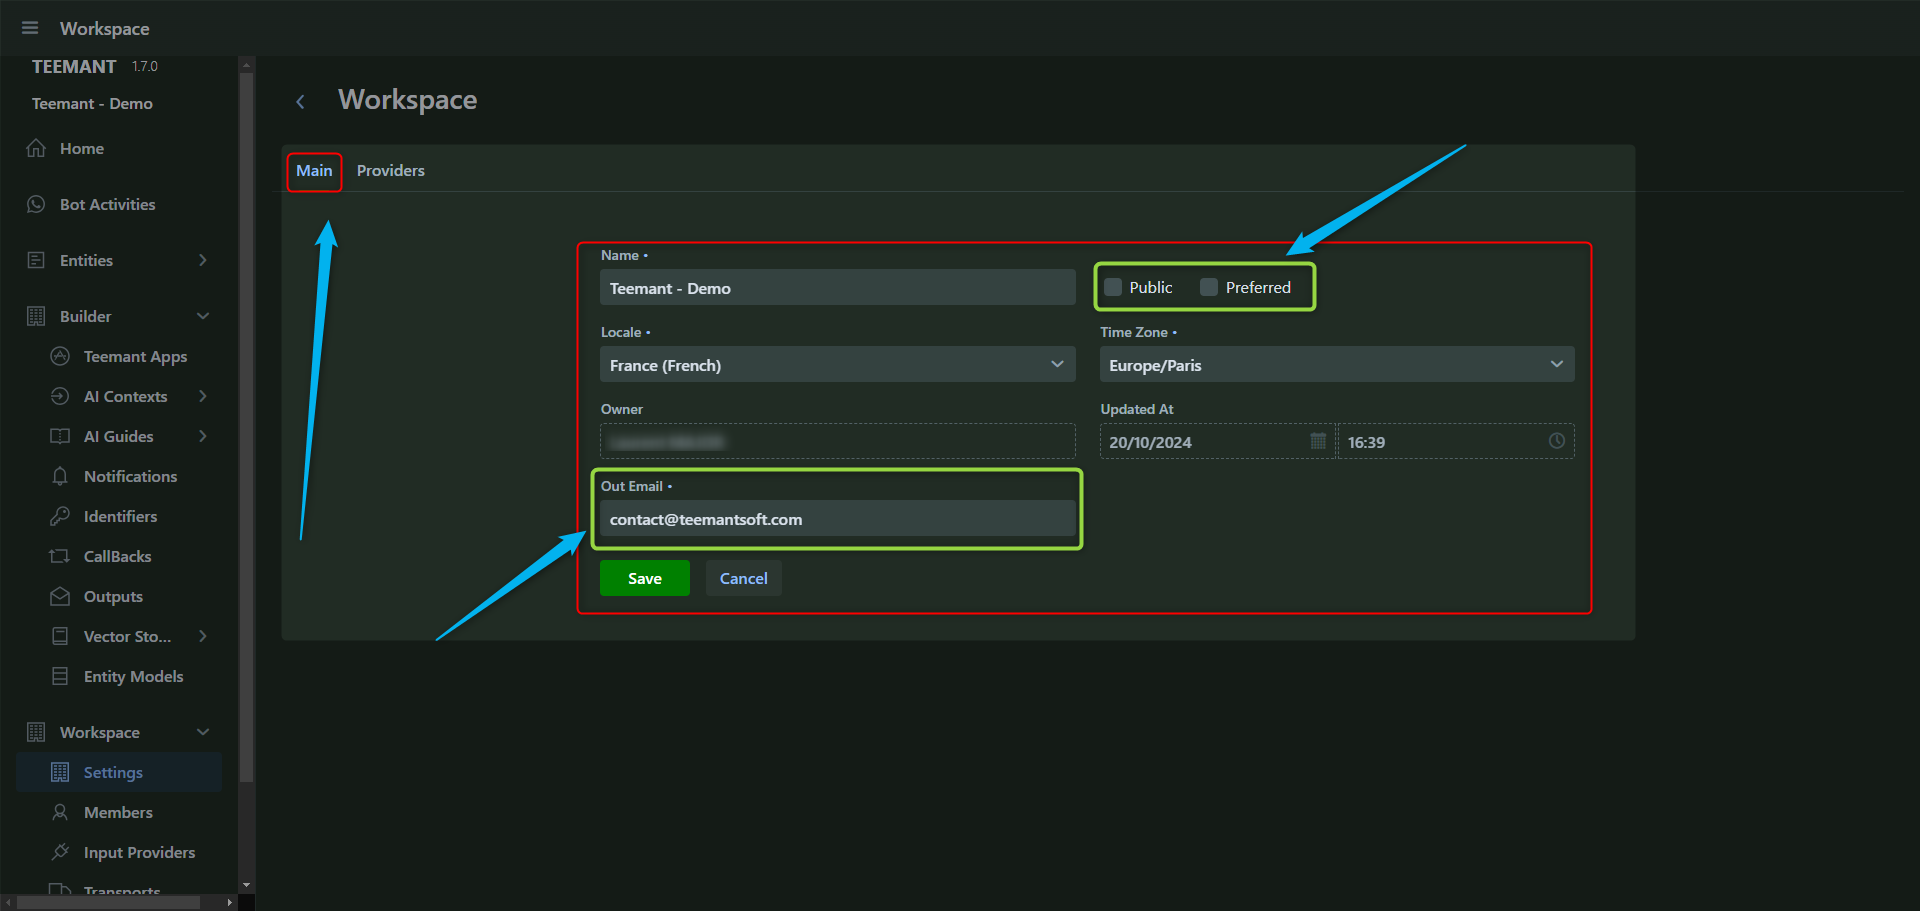Go back using the left chevron icon
This screenshot has height=911, width=1920.
click(x=300, y=101)
